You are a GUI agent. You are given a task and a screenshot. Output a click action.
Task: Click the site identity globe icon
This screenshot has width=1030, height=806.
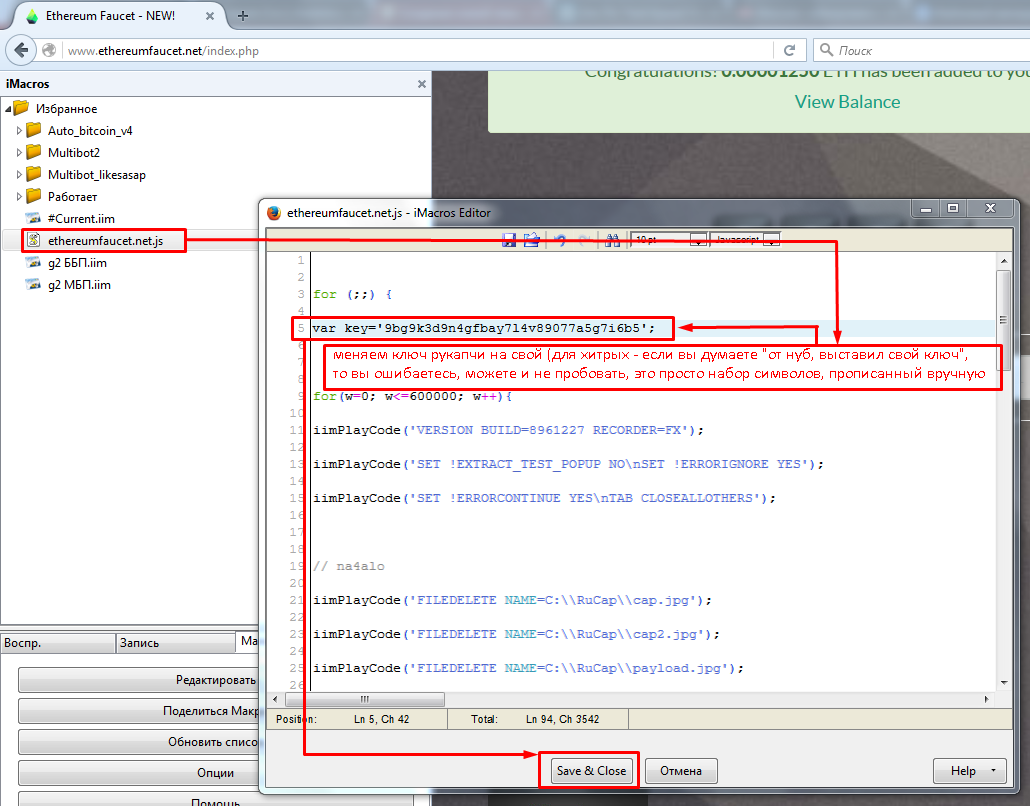[x=49, y=51]
